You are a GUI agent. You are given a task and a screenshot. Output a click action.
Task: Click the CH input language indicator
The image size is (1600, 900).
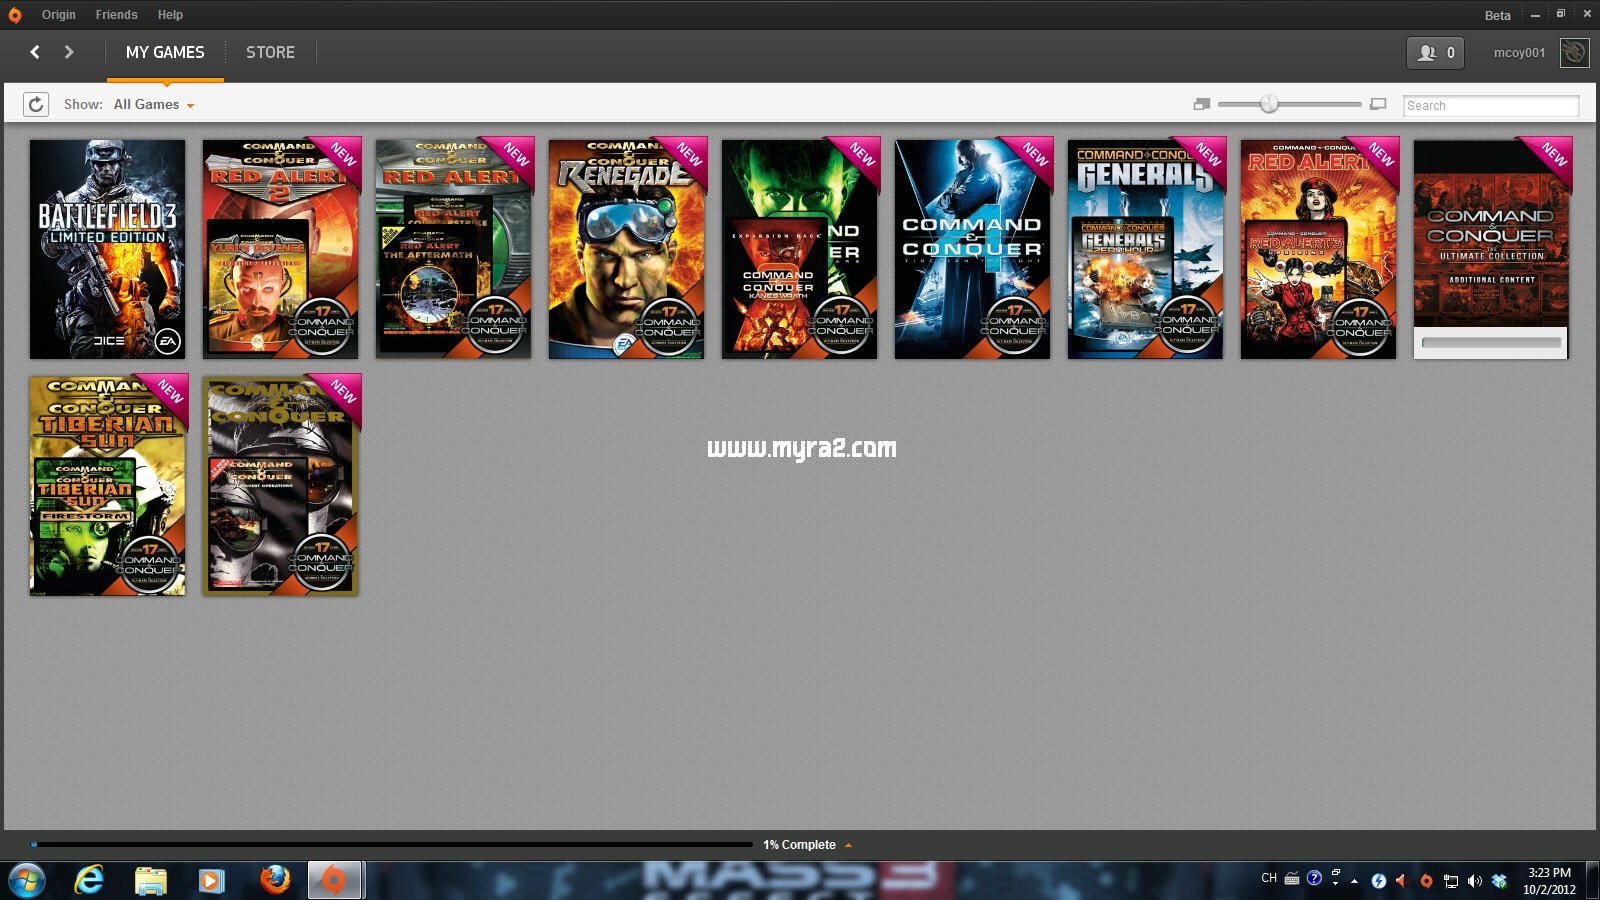click(1269, 878)
